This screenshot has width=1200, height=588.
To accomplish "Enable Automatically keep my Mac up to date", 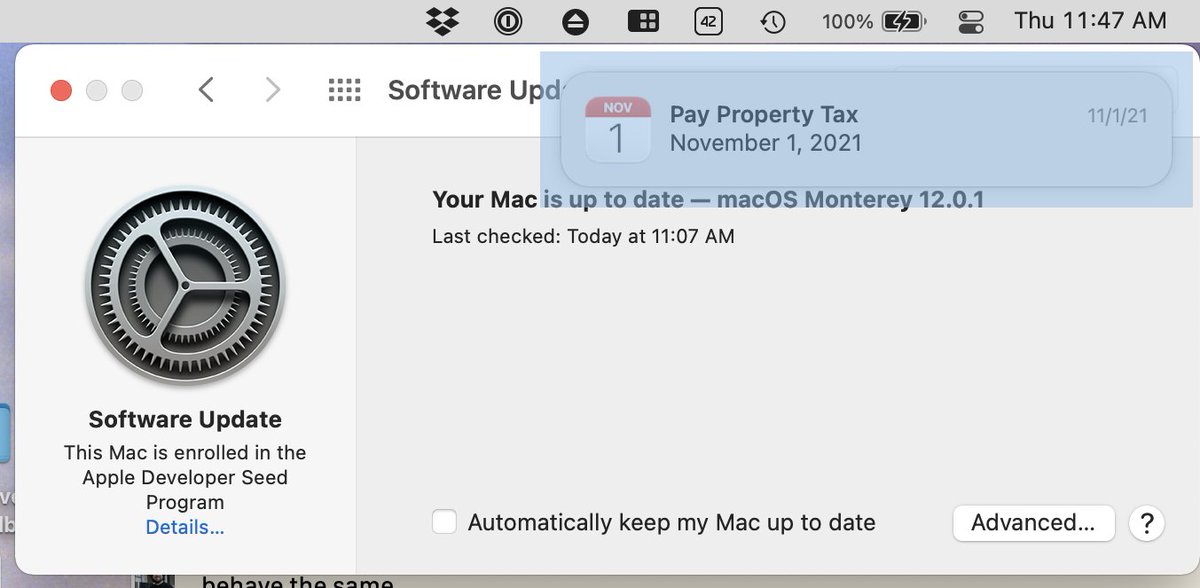I will 445,522.
